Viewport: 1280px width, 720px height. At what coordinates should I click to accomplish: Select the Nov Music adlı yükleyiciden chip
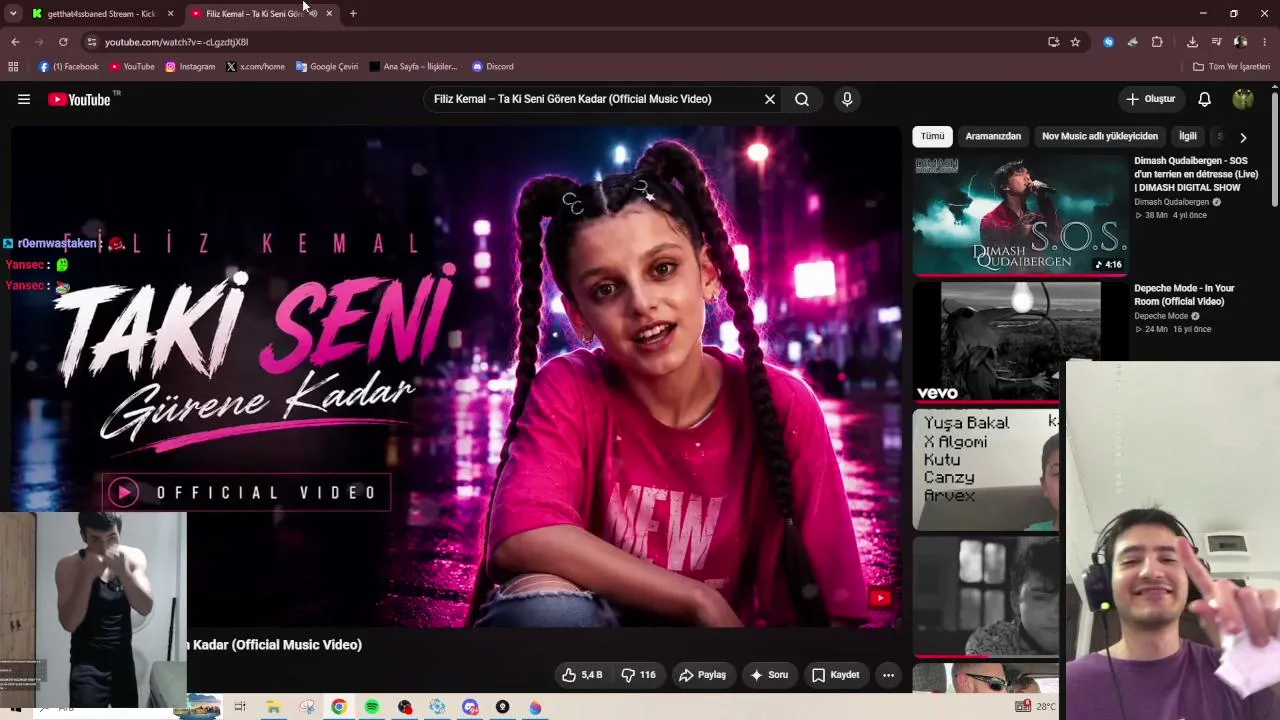tap(1100, 136)
